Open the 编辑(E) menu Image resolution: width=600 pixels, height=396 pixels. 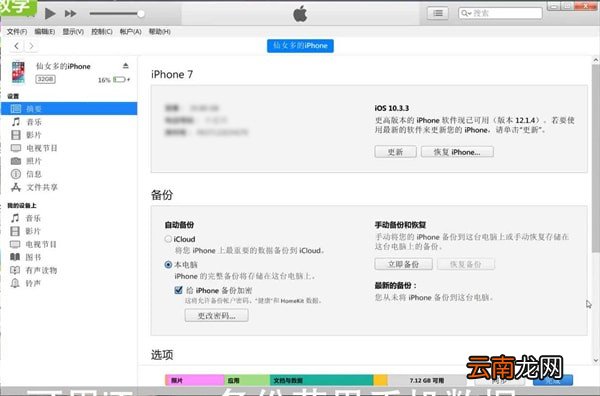click(x=44, y=32)
